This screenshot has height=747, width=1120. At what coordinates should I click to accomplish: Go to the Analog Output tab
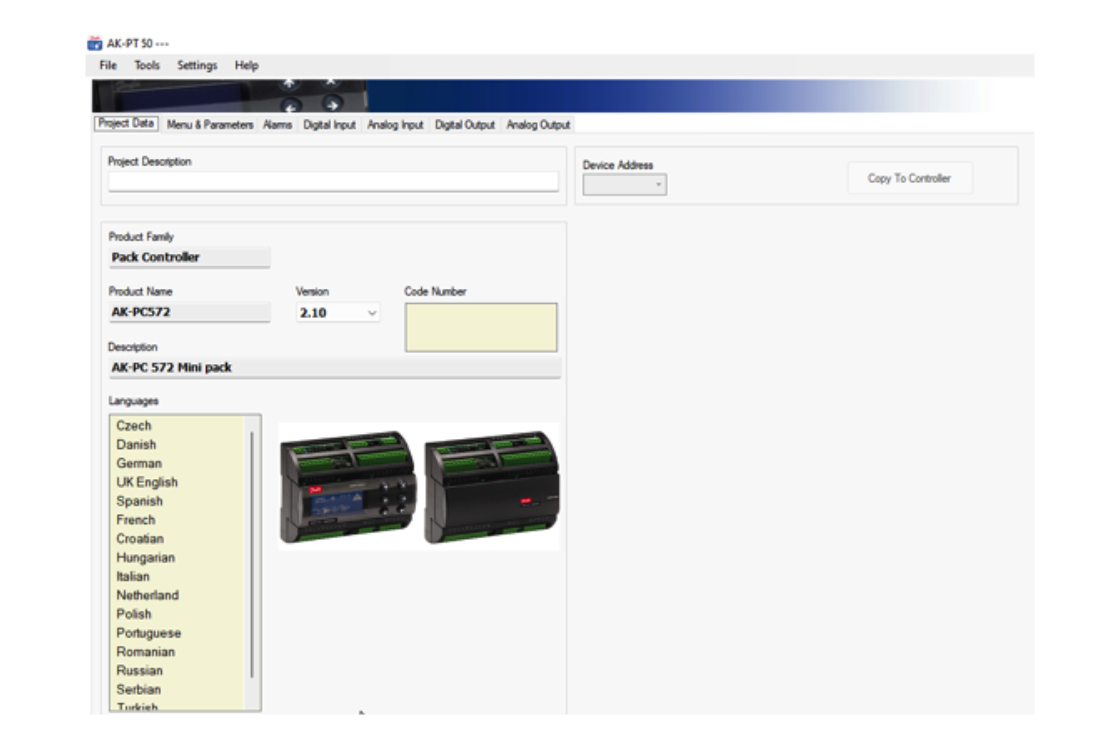[538, 125]
